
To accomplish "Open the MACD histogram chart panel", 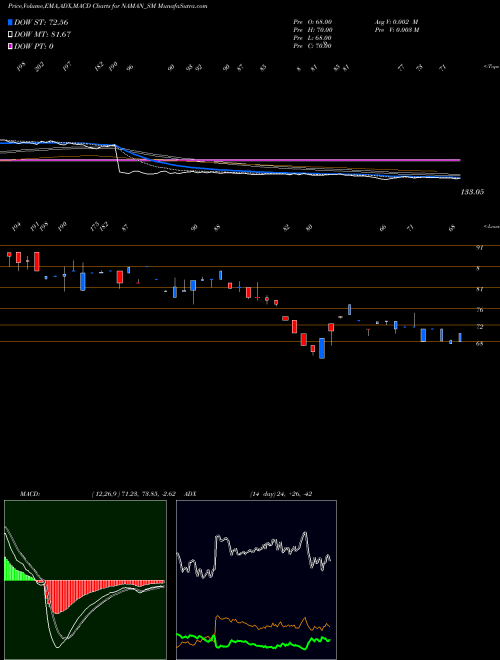I will click(85, 580).
